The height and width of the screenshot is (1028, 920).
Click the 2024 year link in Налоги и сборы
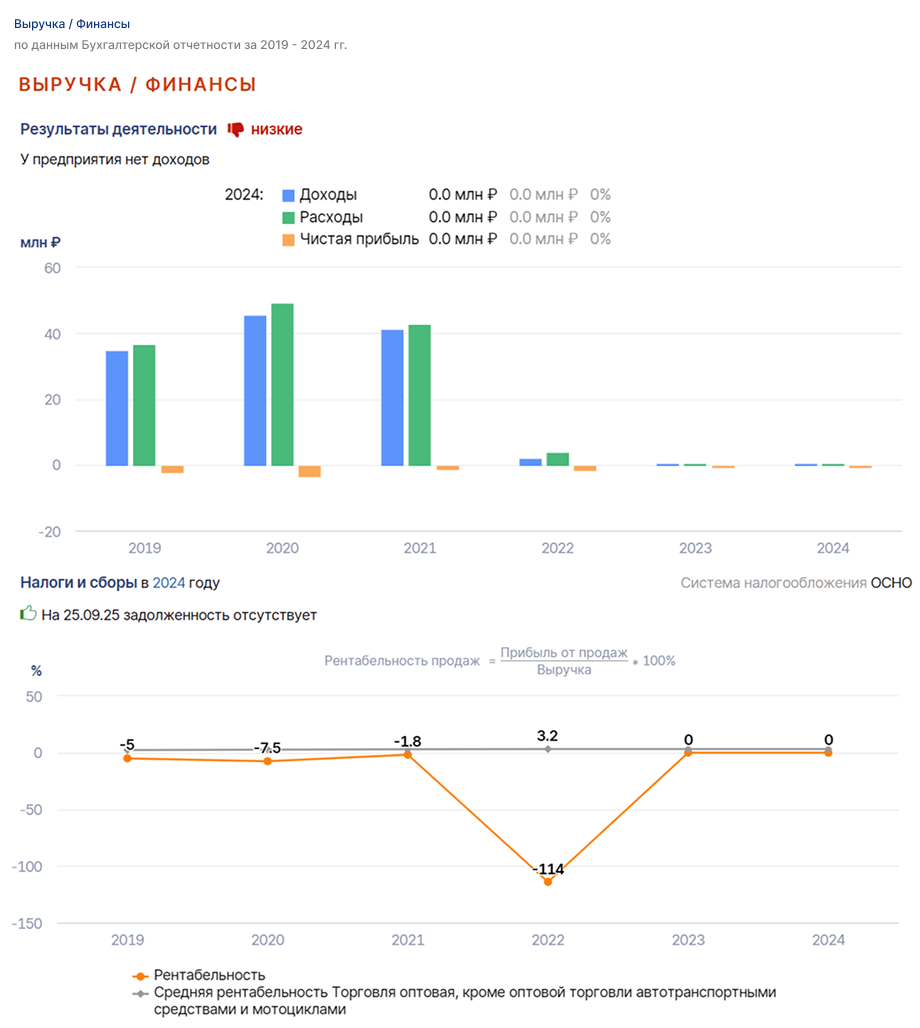pyautogui.click(x=169, y=582)
